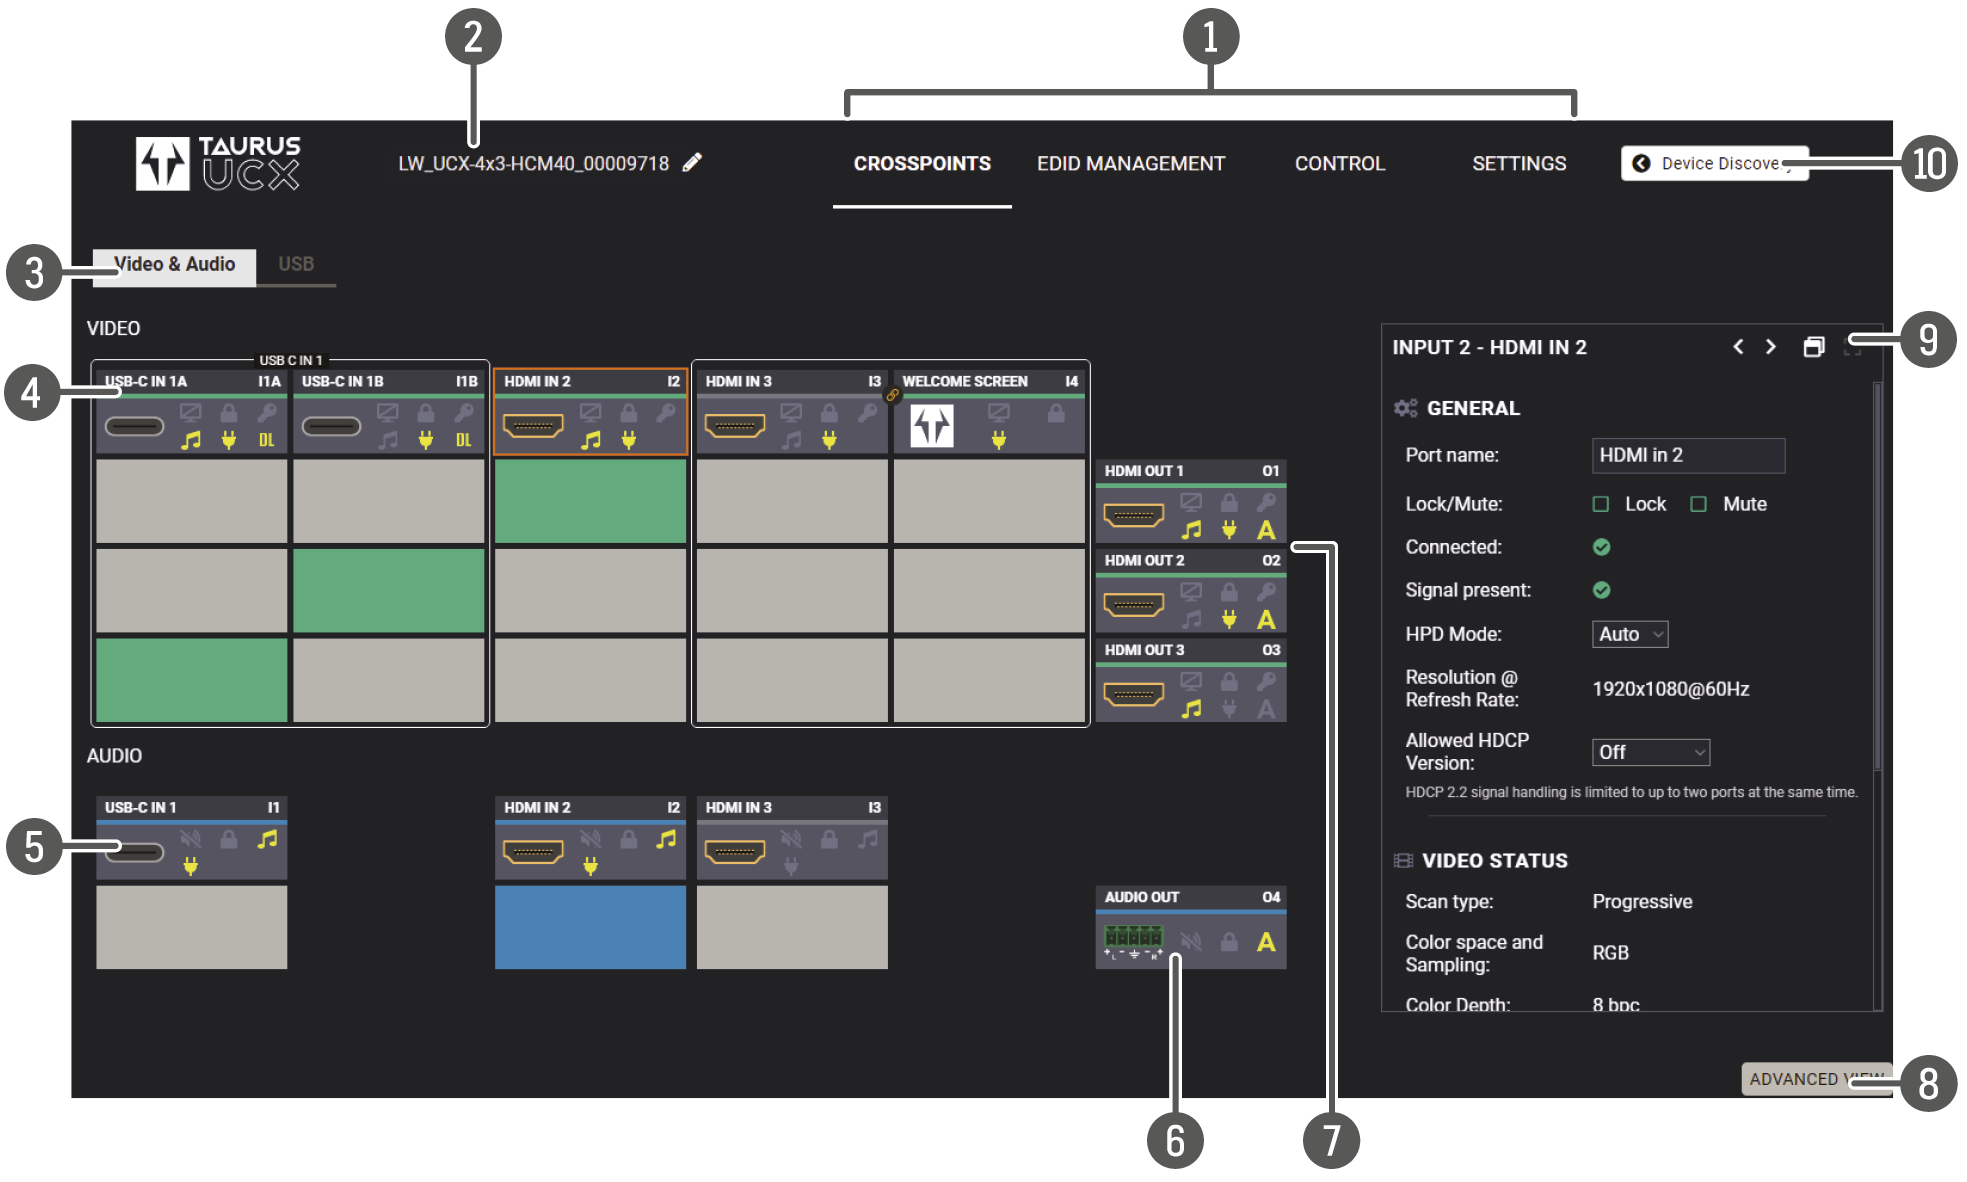Click the lock icon on AUDIO OUT tile

click(1229, 942)
